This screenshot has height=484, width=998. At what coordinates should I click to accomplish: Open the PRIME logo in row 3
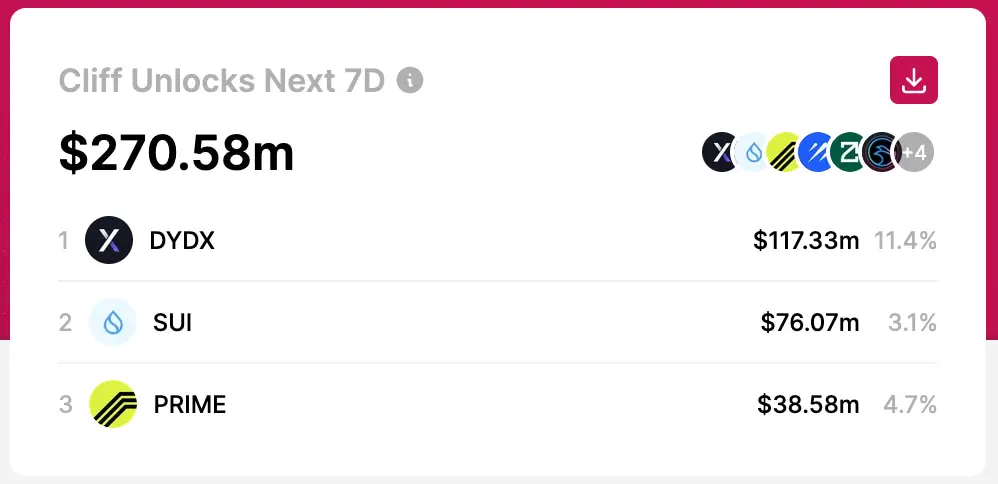click(113, 404)
